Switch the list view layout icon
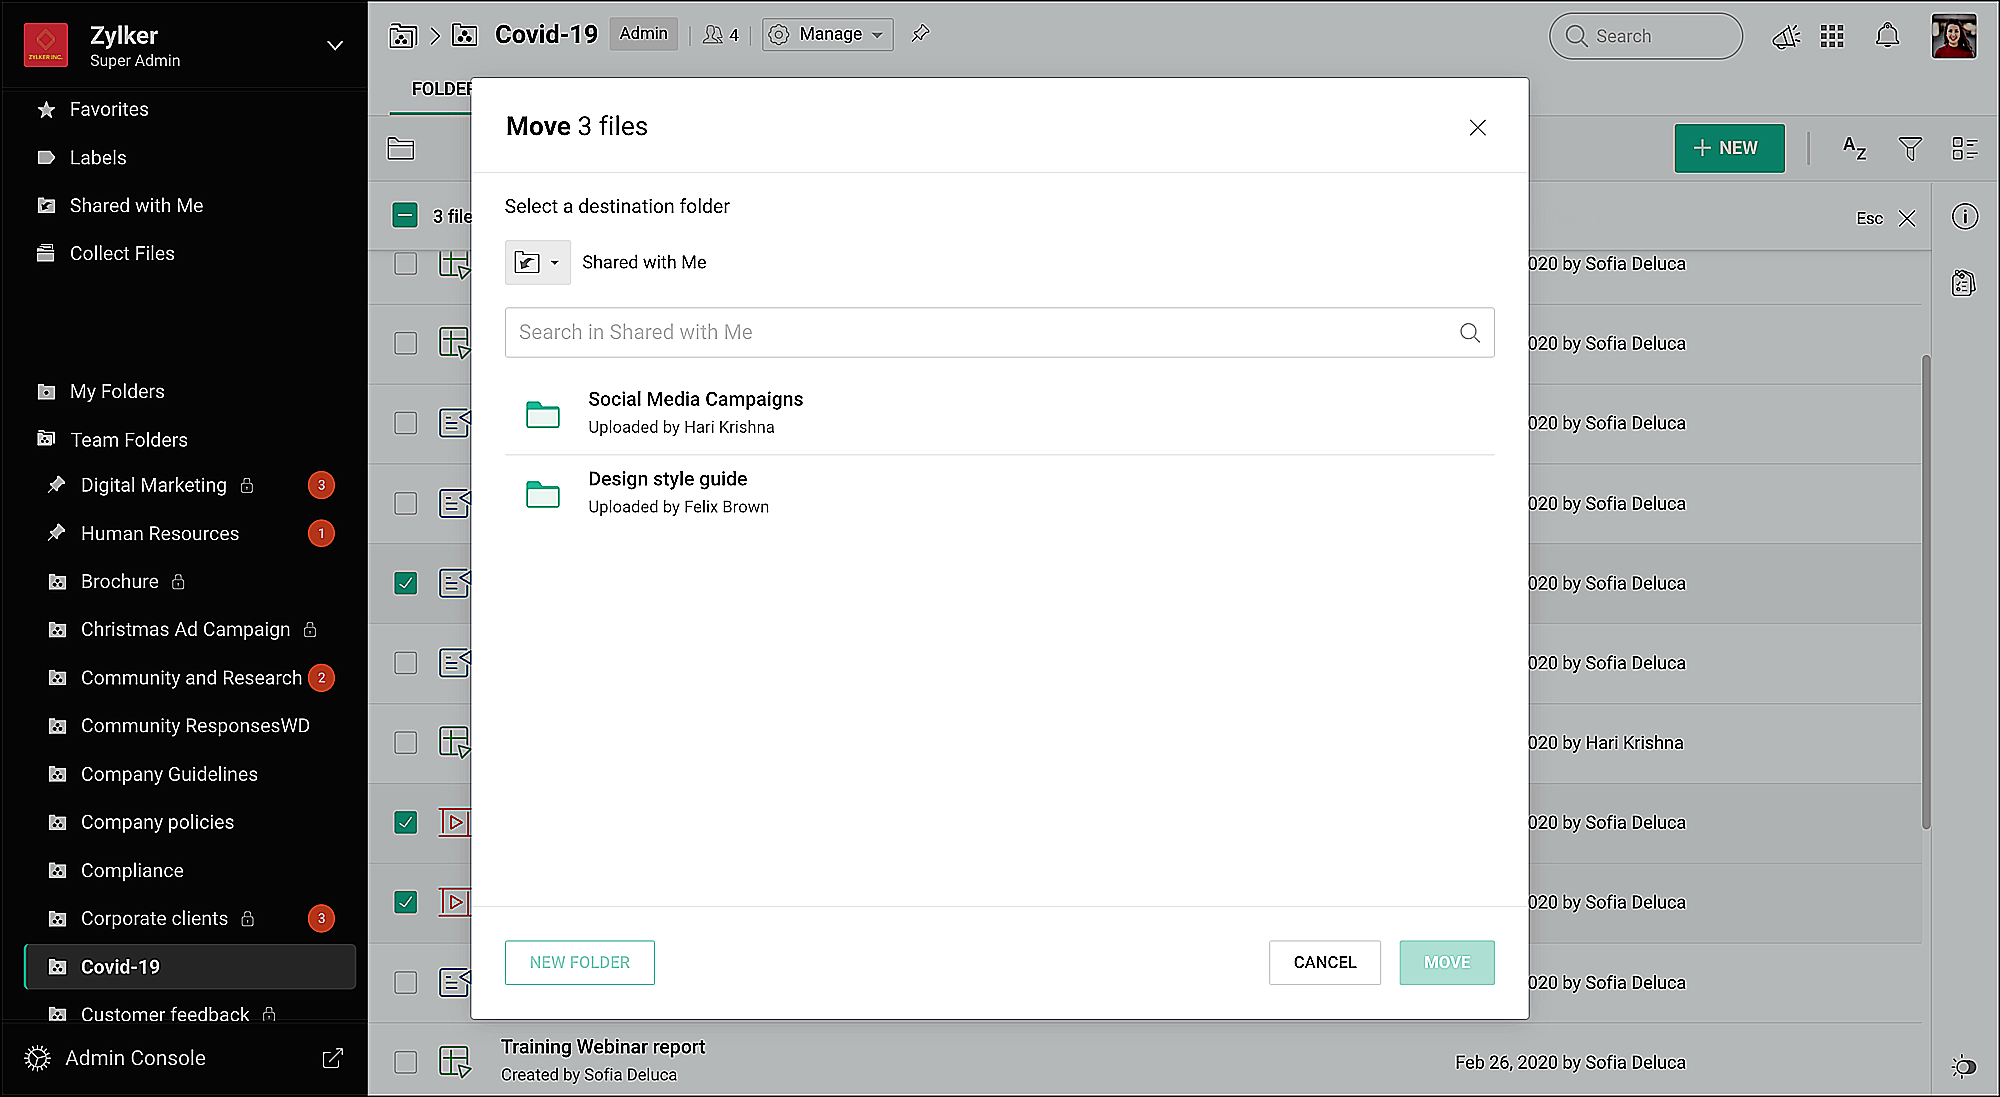Viewport: 2000px width, 1097px height. pos(1964,149)
